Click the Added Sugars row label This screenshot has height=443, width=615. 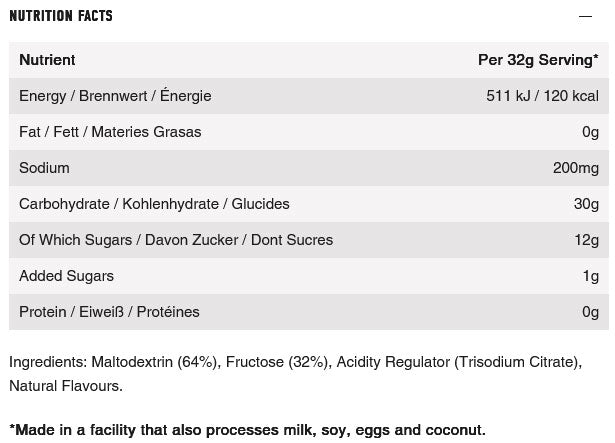click(x=66, y=276)
